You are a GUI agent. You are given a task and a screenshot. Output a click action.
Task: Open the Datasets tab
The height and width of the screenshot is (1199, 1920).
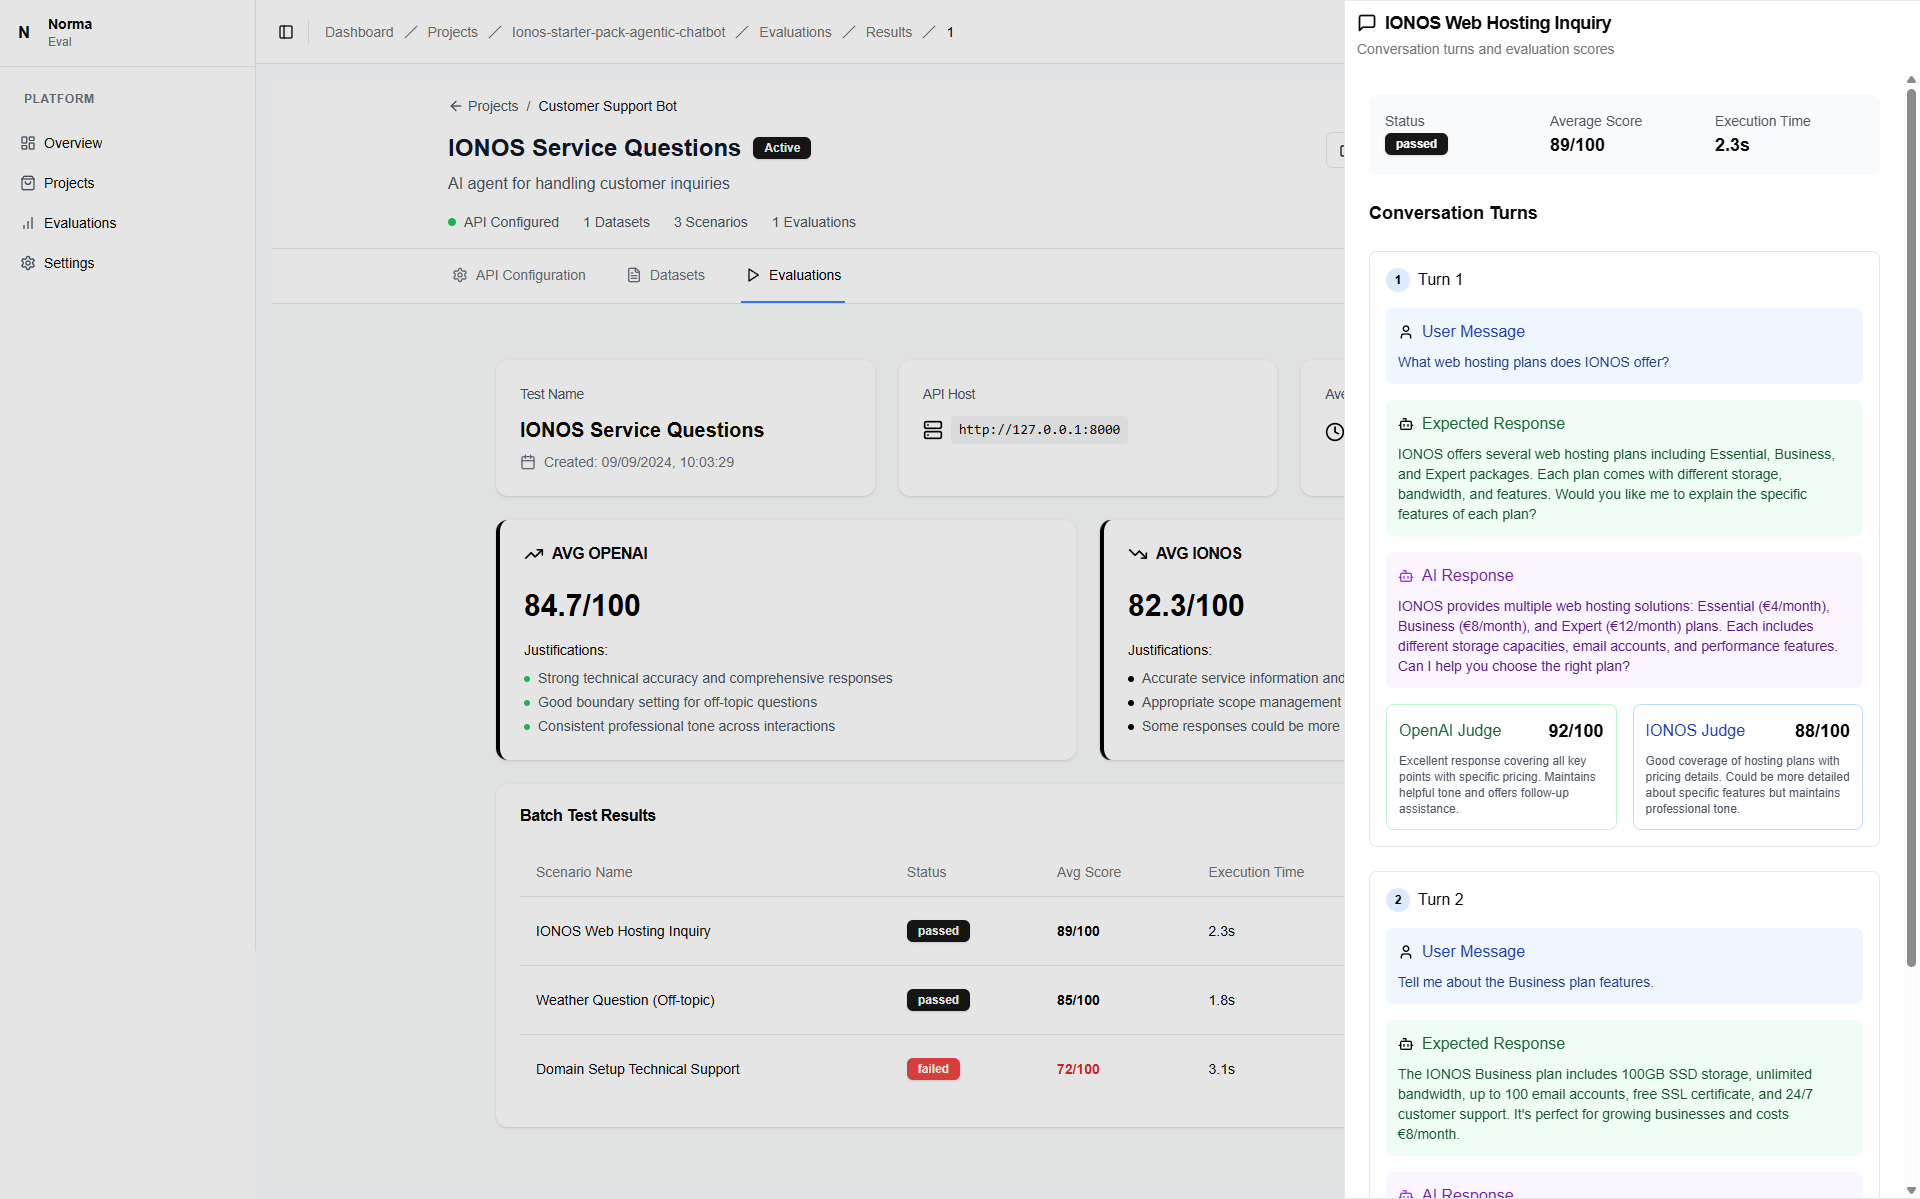click(x=676, y=274)
